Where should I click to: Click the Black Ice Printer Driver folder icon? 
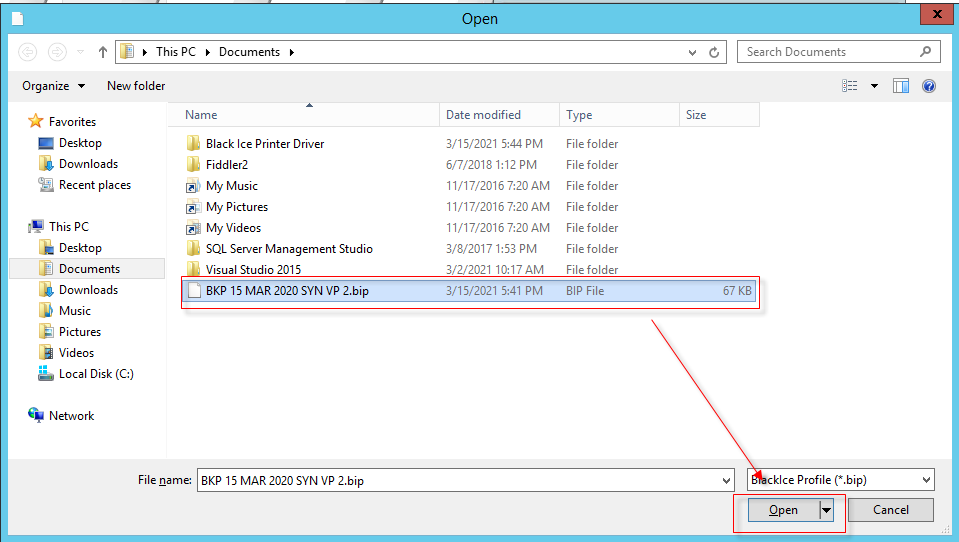[193, 144]
